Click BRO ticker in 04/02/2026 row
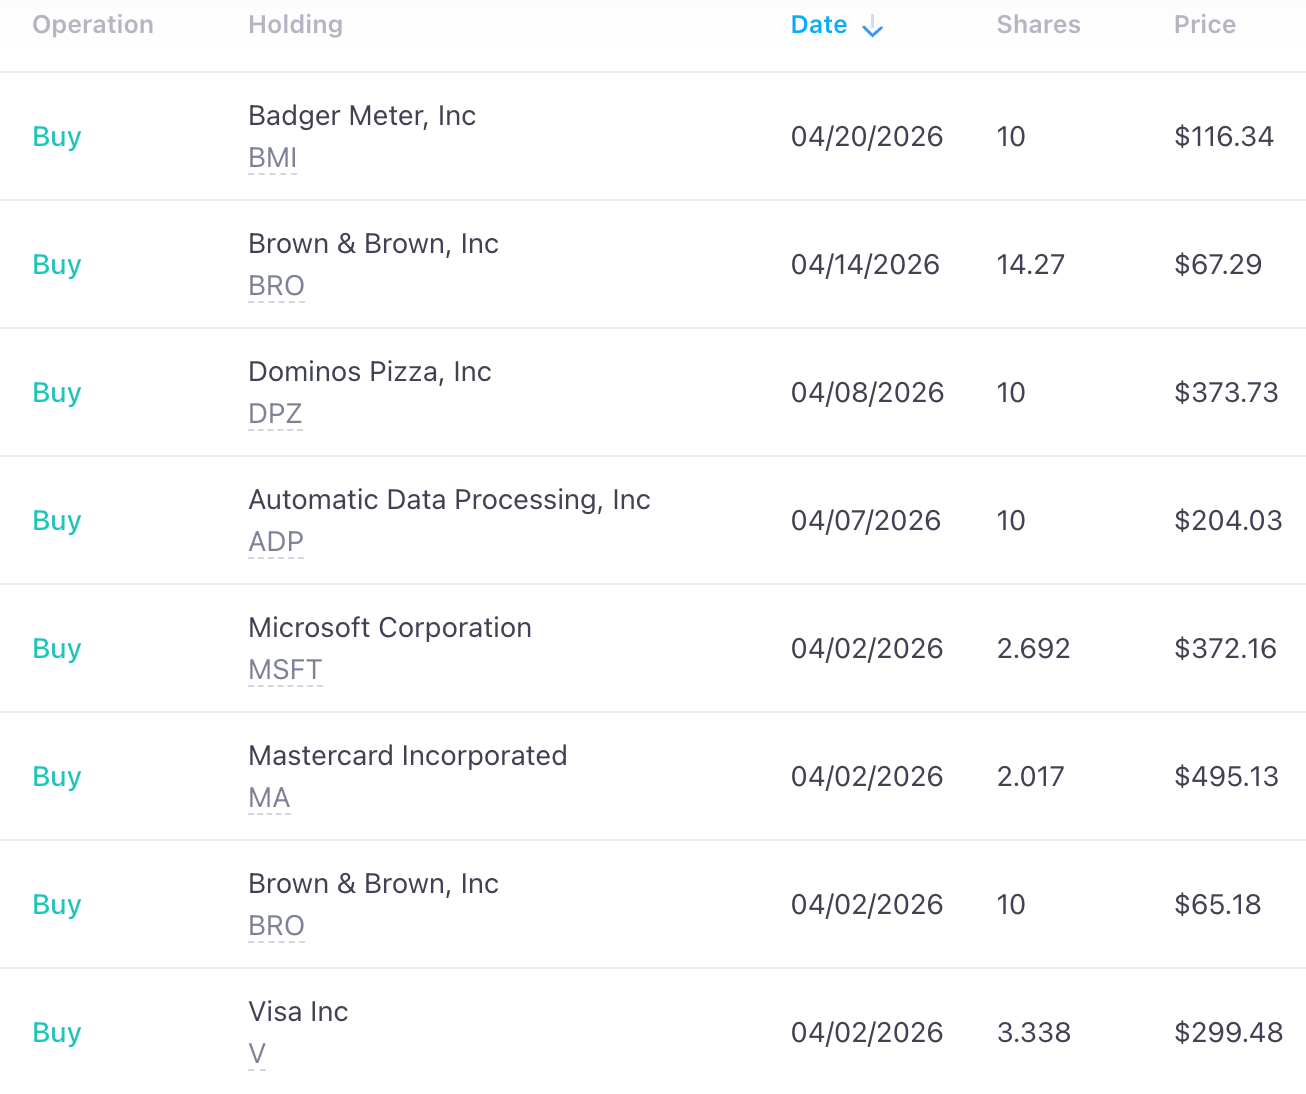 (276, 926)
